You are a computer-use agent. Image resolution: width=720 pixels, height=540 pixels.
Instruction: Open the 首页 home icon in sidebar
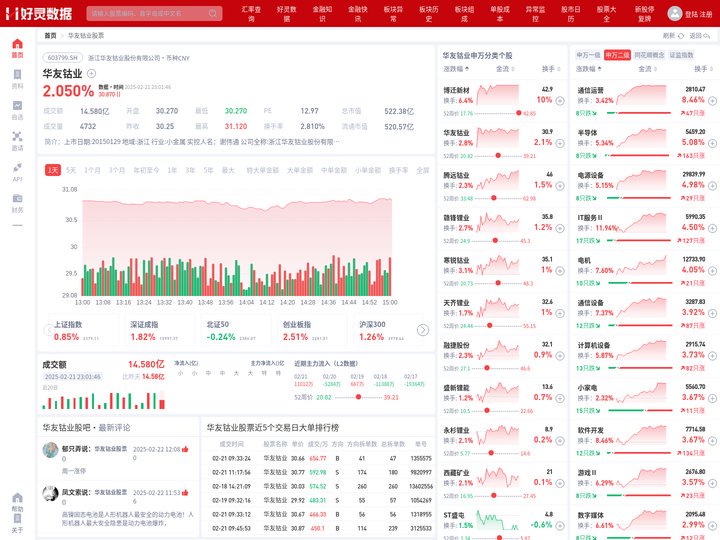pos(17,48)
